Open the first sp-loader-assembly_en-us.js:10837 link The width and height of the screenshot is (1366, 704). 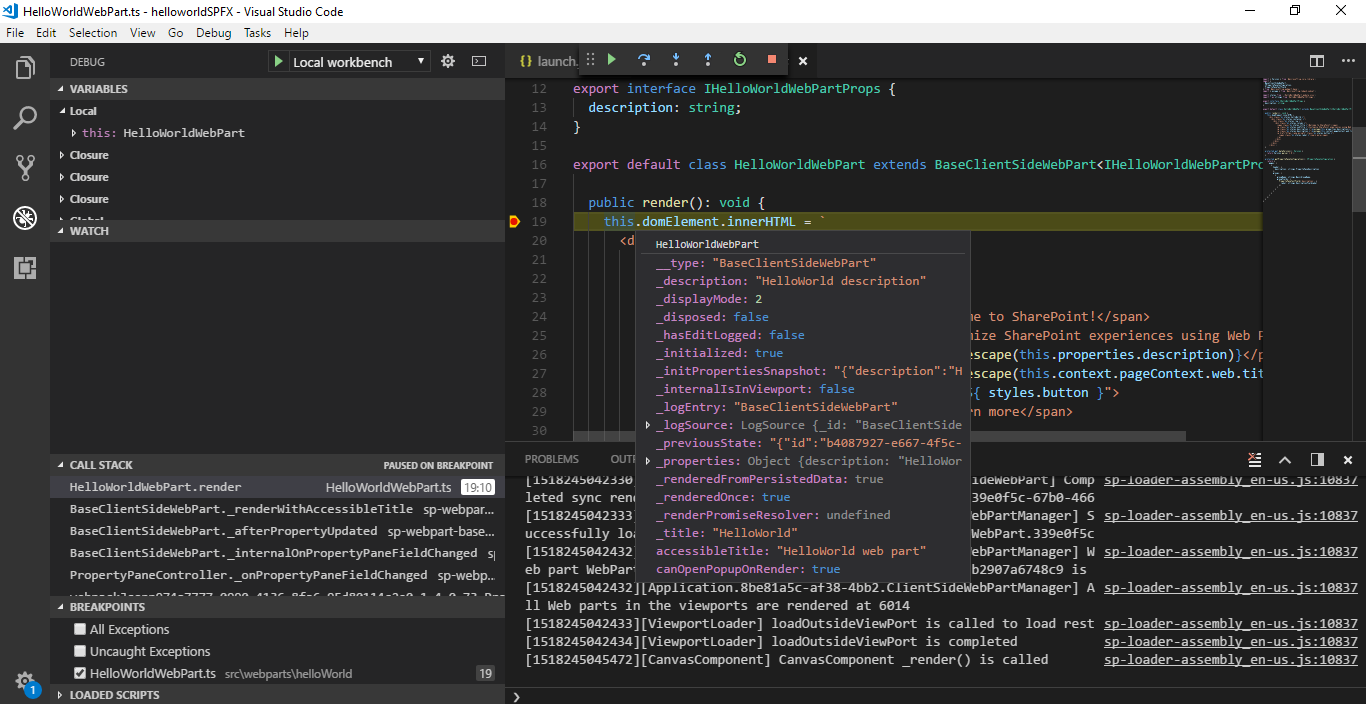[1231, 480]
